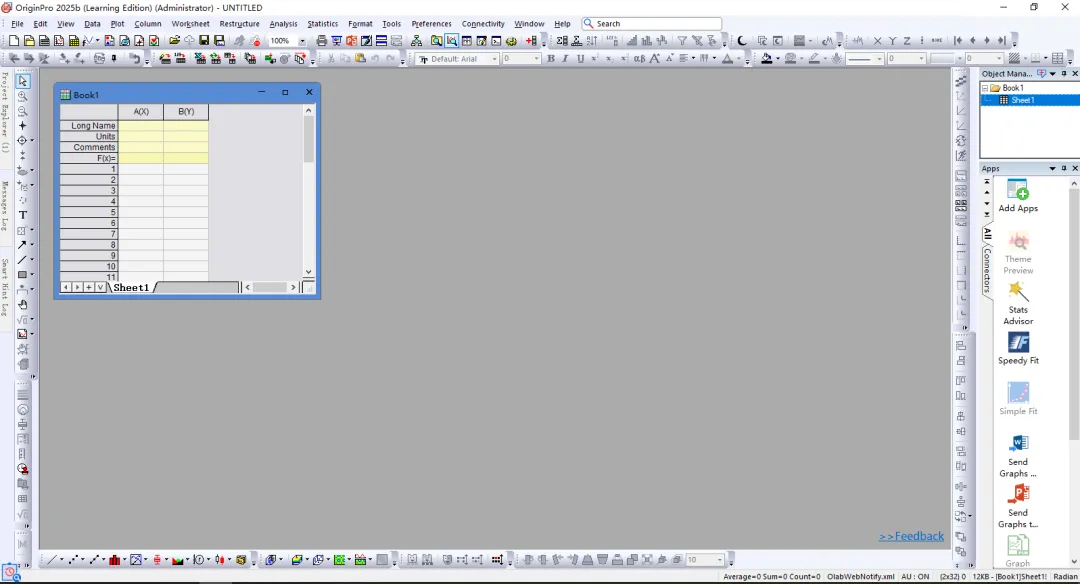The image size is (1080, 584).
Task: Choose the Line drawing tool
Action: coord(22,260)
